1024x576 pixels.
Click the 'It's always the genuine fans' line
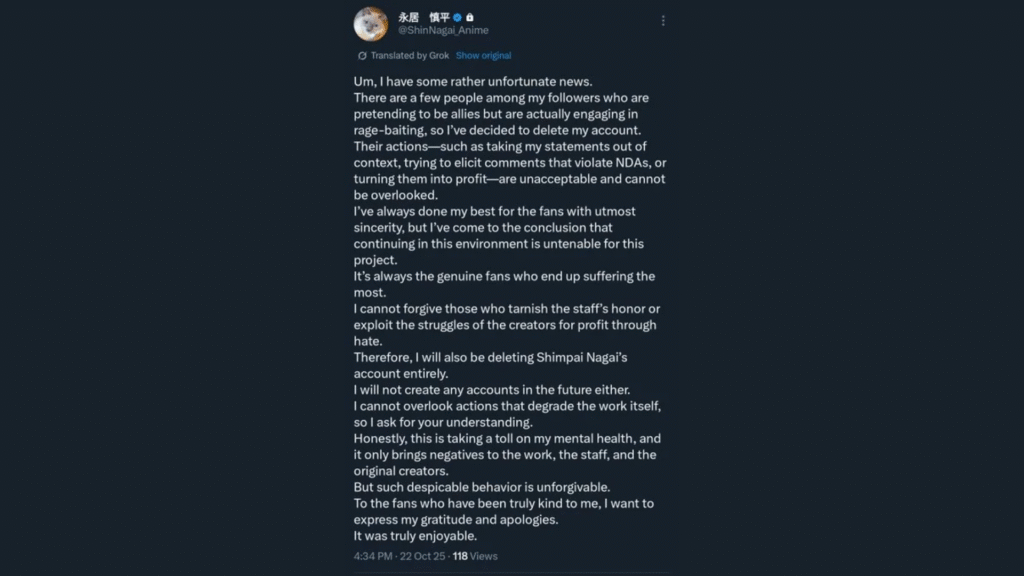click(504, 276)
